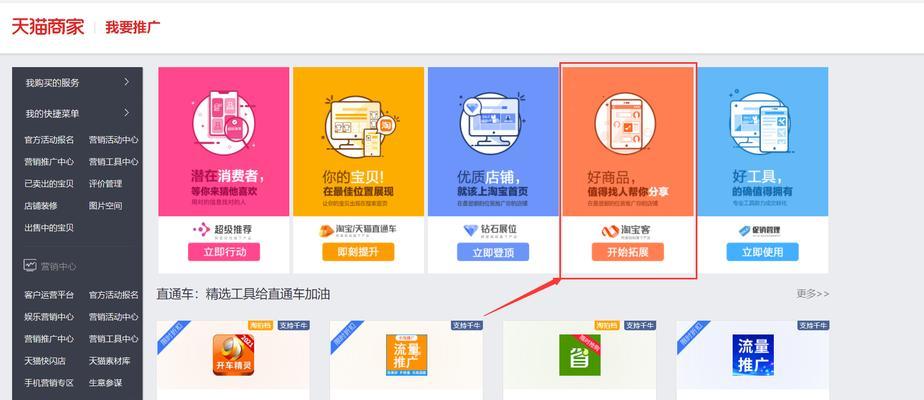Open 手机营销专区 in sidebar

(x=49, y=382)
